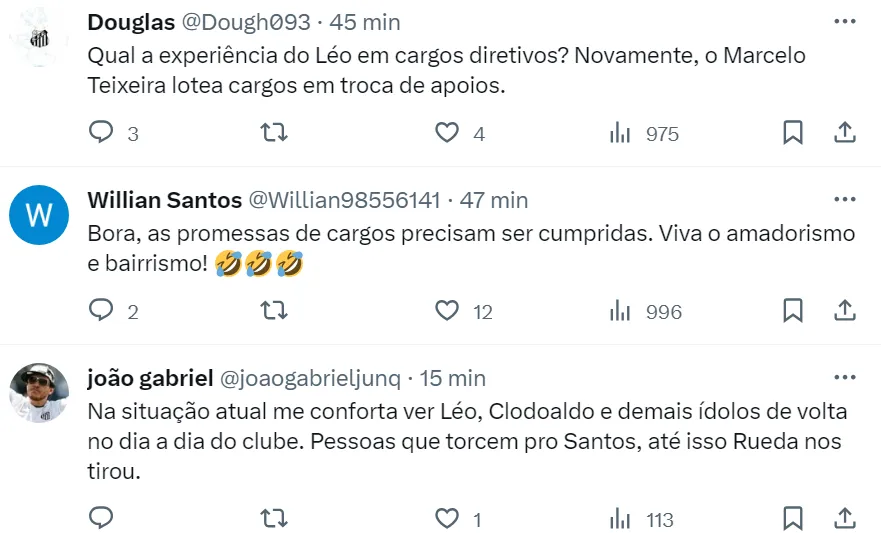Reply to Willian Santos's tweet
Viewport: 881px width, 533px height.
coord(102,311)
